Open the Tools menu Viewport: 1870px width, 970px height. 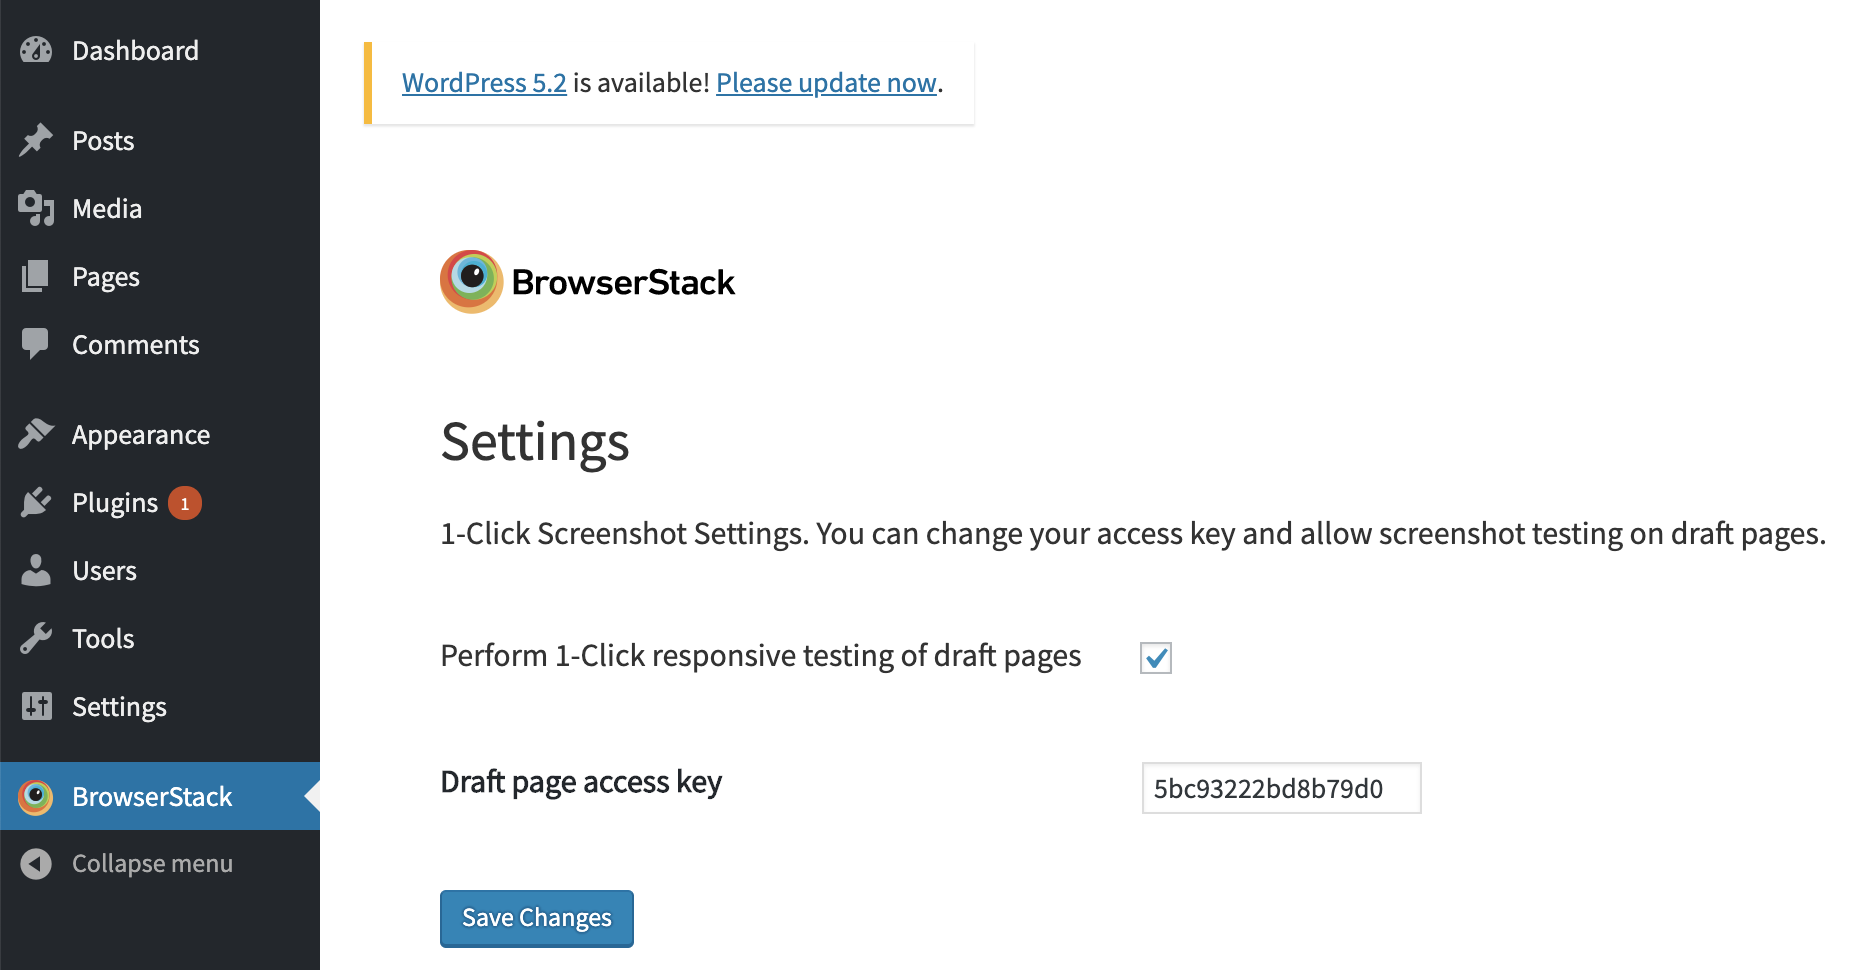pos(103,639)
